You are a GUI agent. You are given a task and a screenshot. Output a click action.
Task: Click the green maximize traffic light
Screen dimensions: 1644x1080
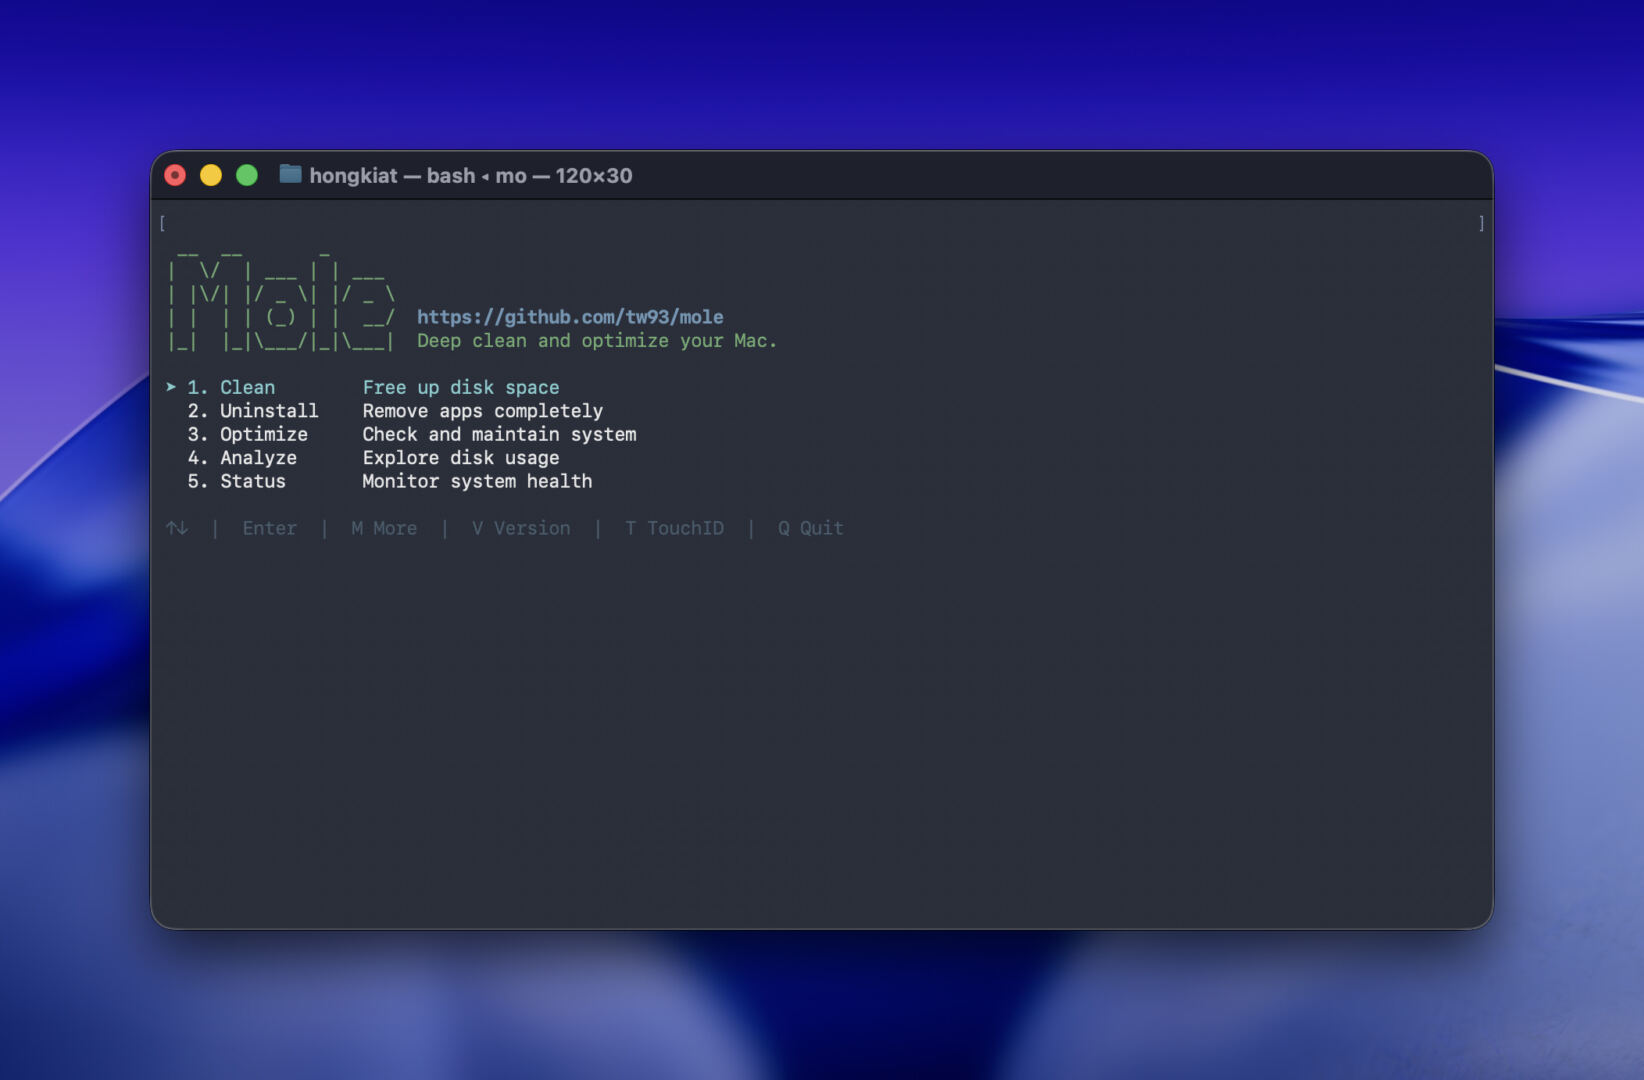pyautogui.click(x=246, y=175)
